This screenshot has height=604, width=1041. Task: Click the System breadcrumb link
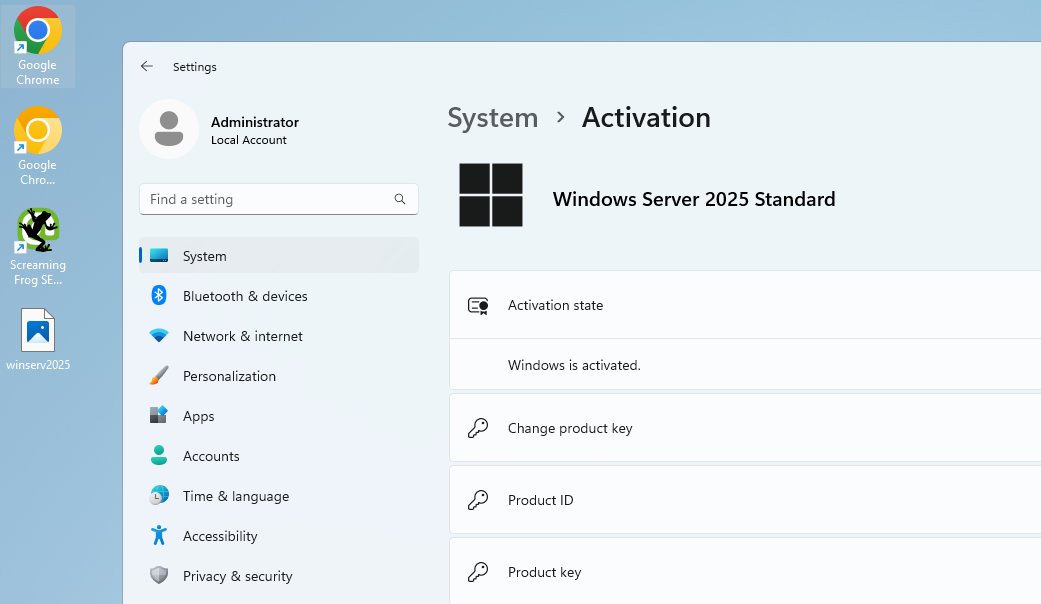(493, 117)
